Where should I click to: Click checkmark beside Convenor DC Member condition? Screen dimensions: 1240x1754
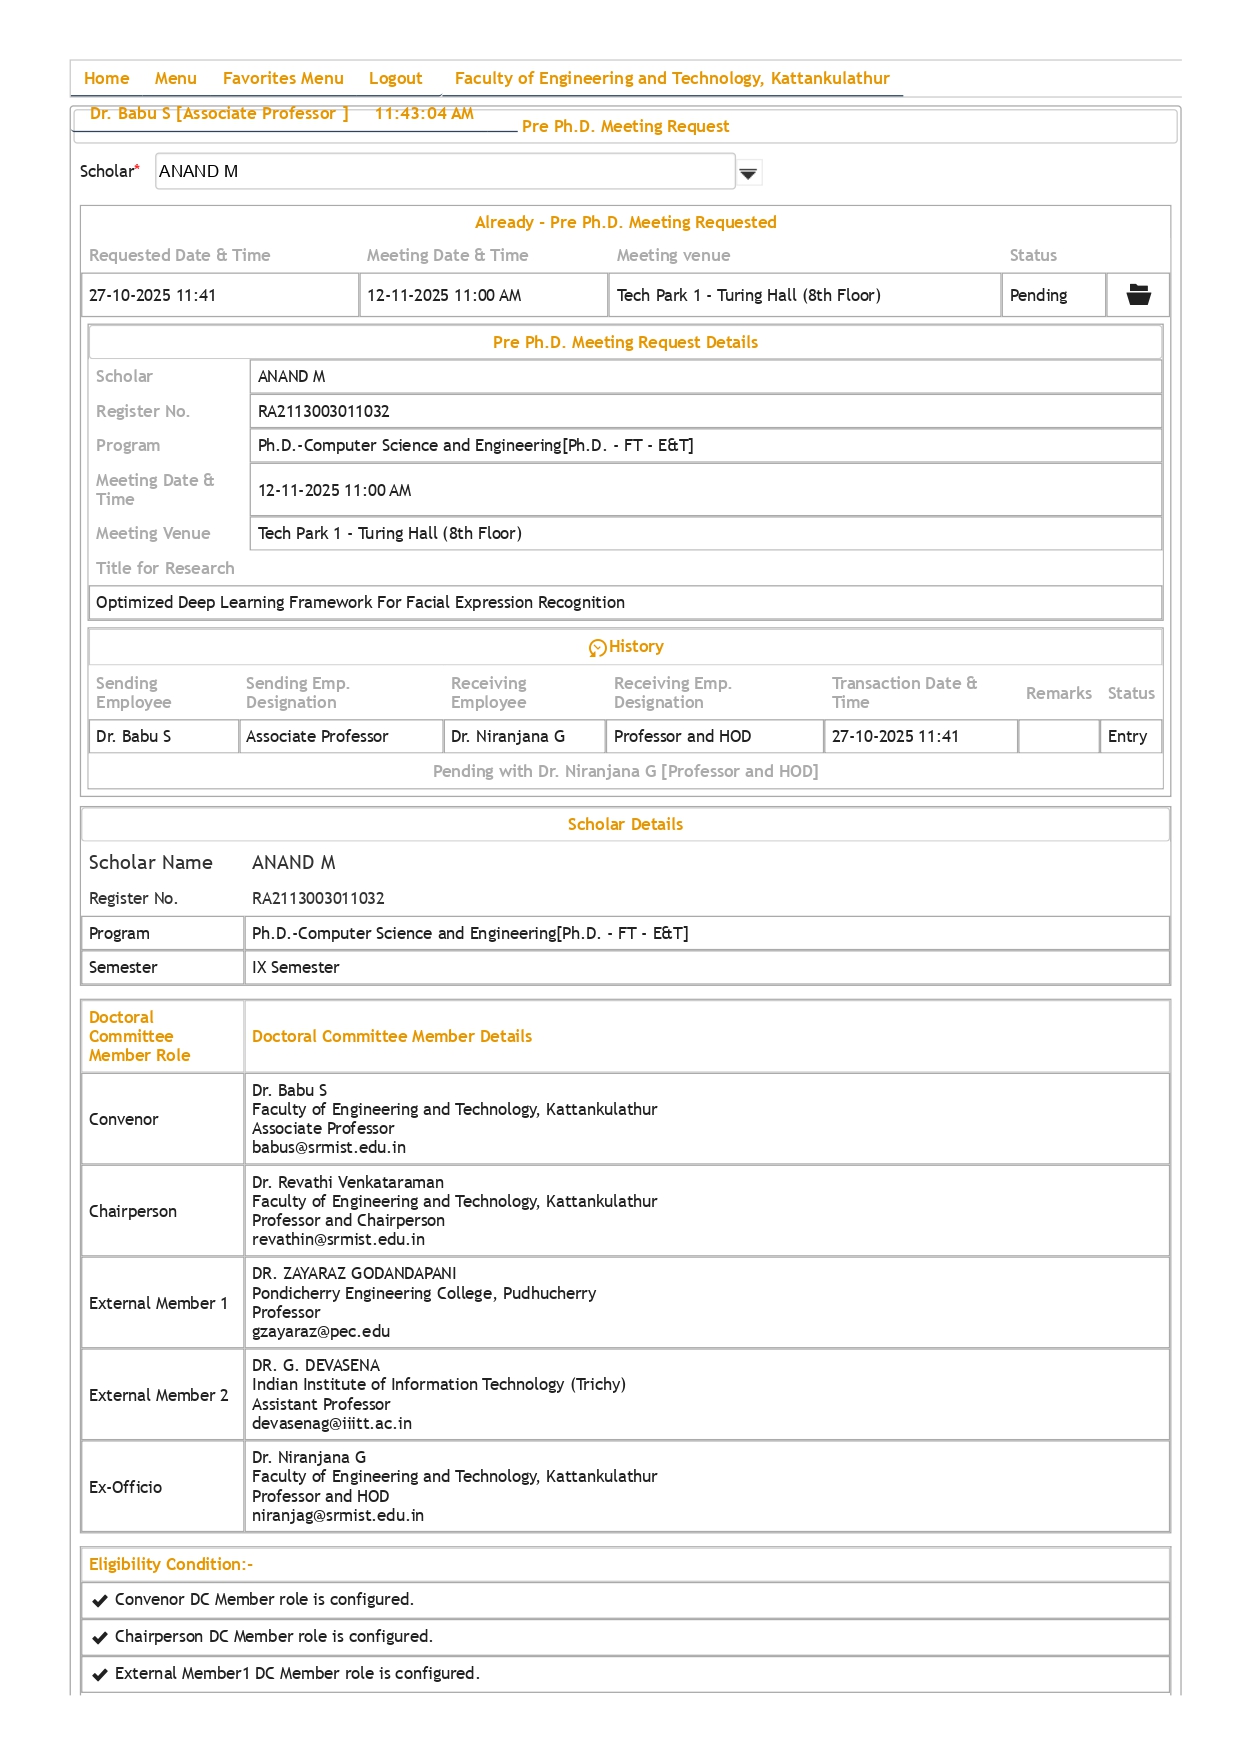pyautogui.click(x=100, y=1600)
